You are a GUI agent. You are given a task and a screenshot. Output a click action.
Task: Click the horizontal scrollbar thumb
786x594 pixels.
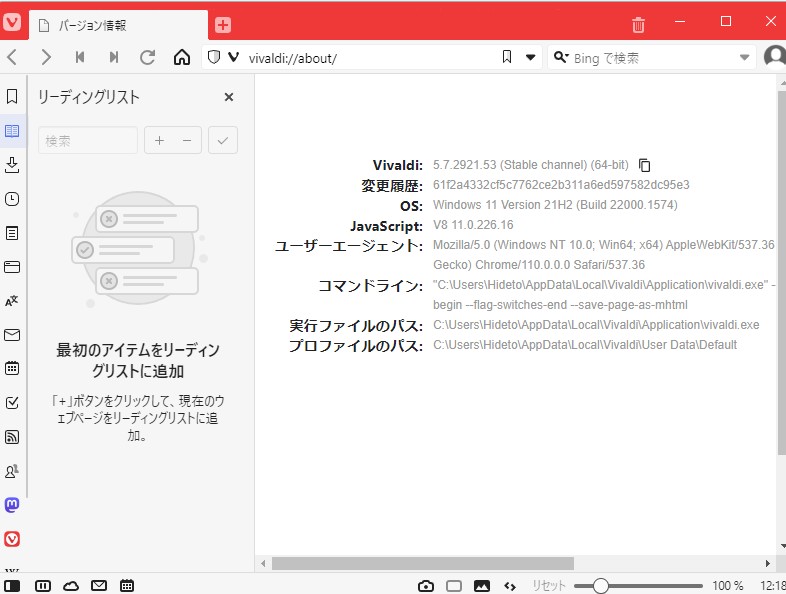pyautogui.click(x=423, y=563)
